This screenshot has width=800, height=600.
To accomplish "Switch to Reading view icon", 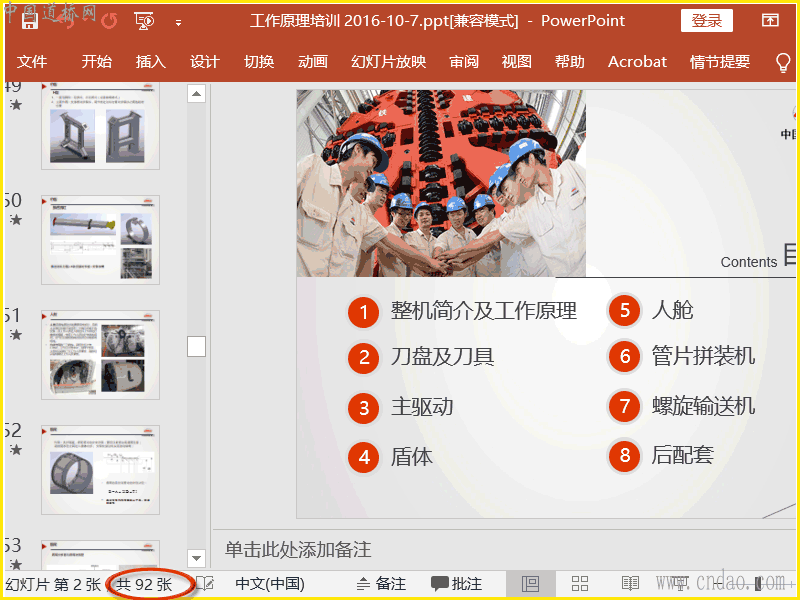I will click(x=631, y=584).
